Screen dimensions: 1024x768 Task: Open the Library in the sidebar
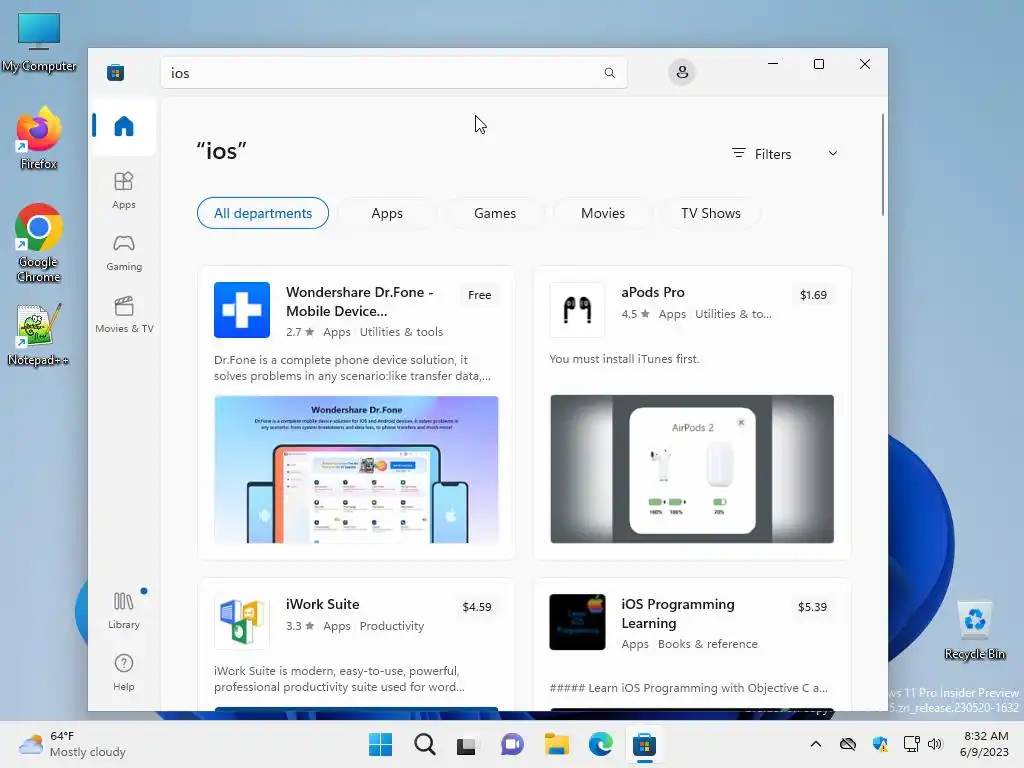point(123,610)
